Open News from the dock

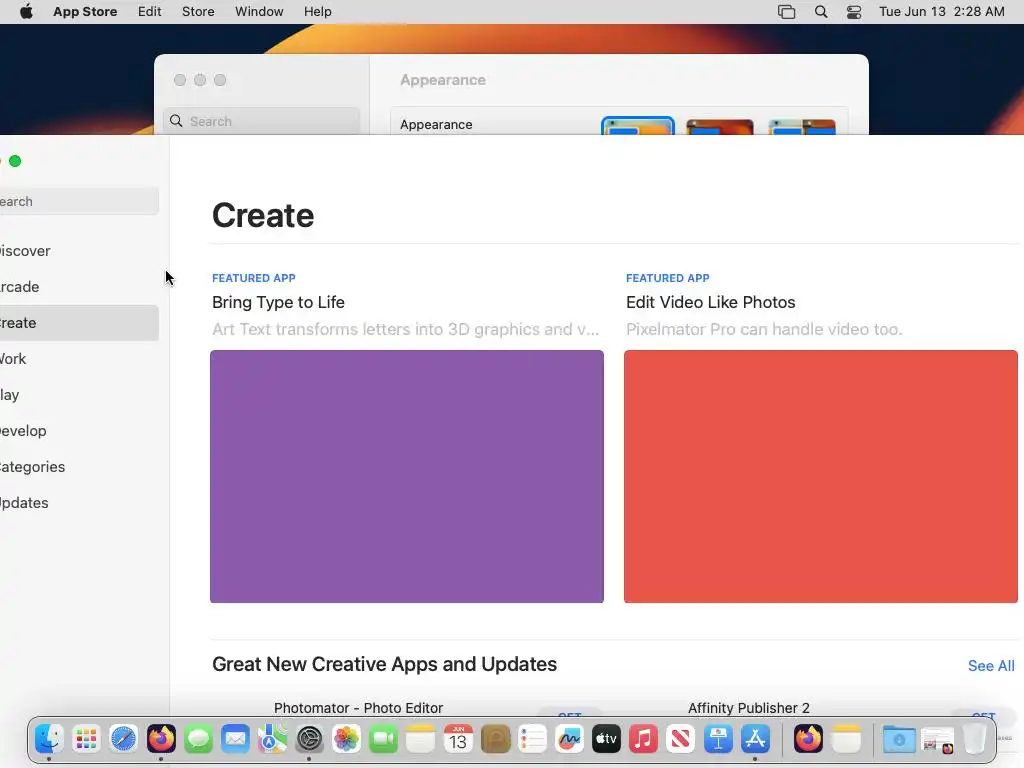(x=680, y=739)
